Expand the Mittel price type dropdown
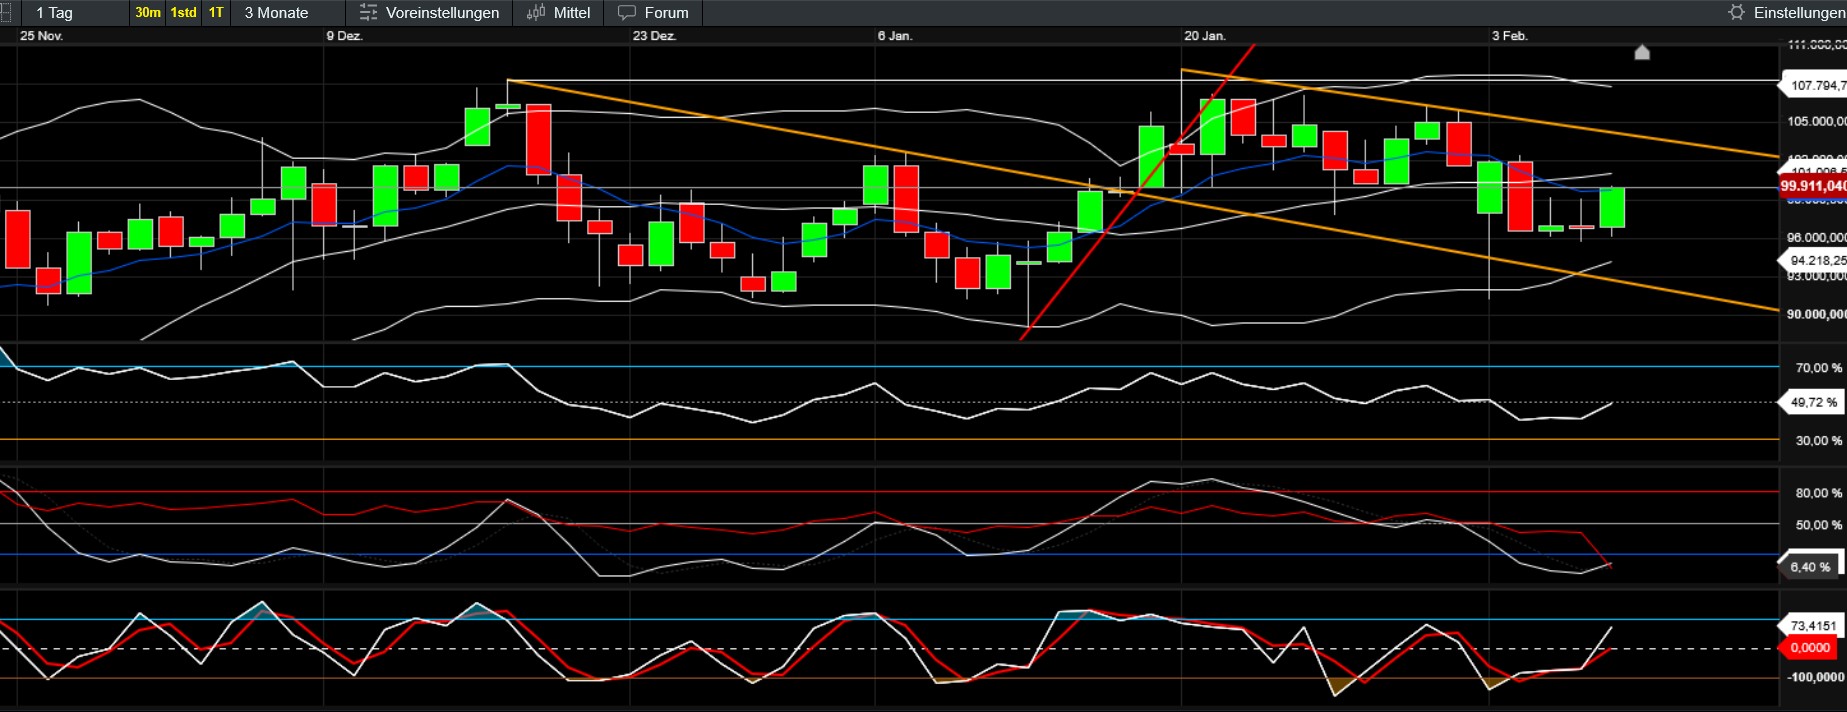Screen dimensions: 1847x712 point(571,13)
